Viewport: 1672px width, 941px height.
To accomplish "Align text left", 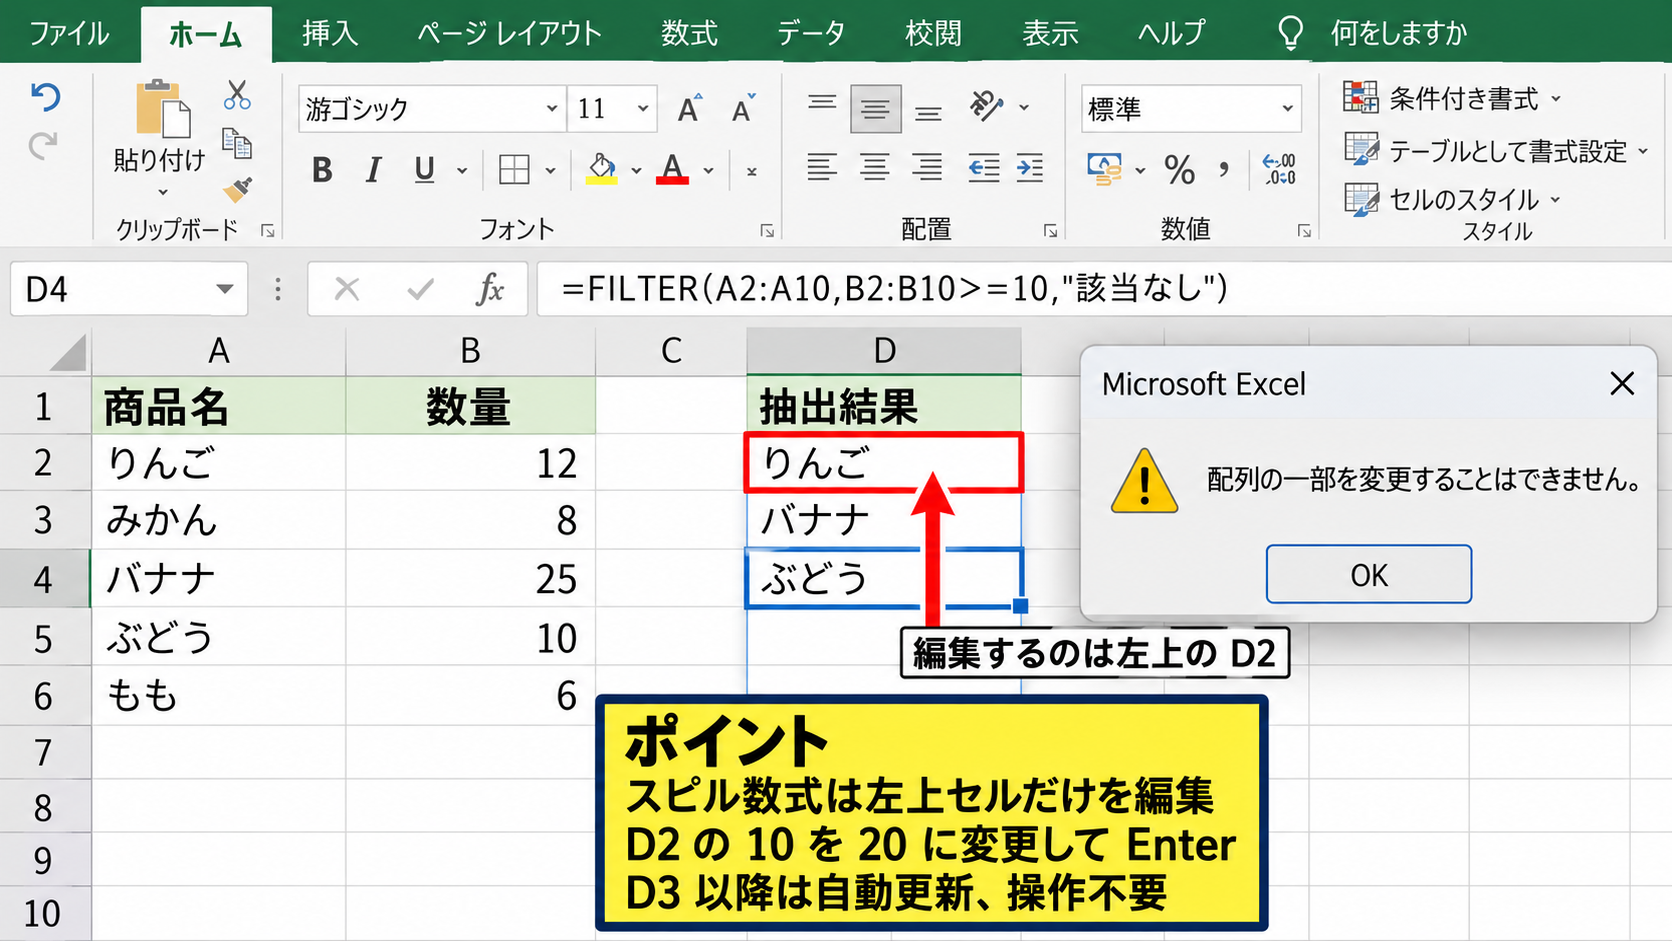I will [822, 168].
